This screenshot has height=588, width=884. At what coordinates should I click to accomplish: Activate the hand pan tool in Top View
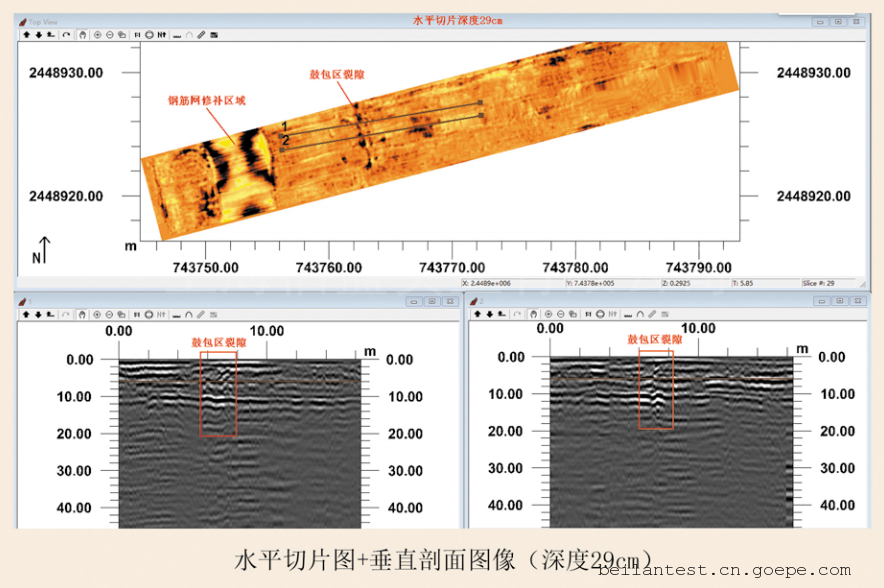(x=82, y=35)
